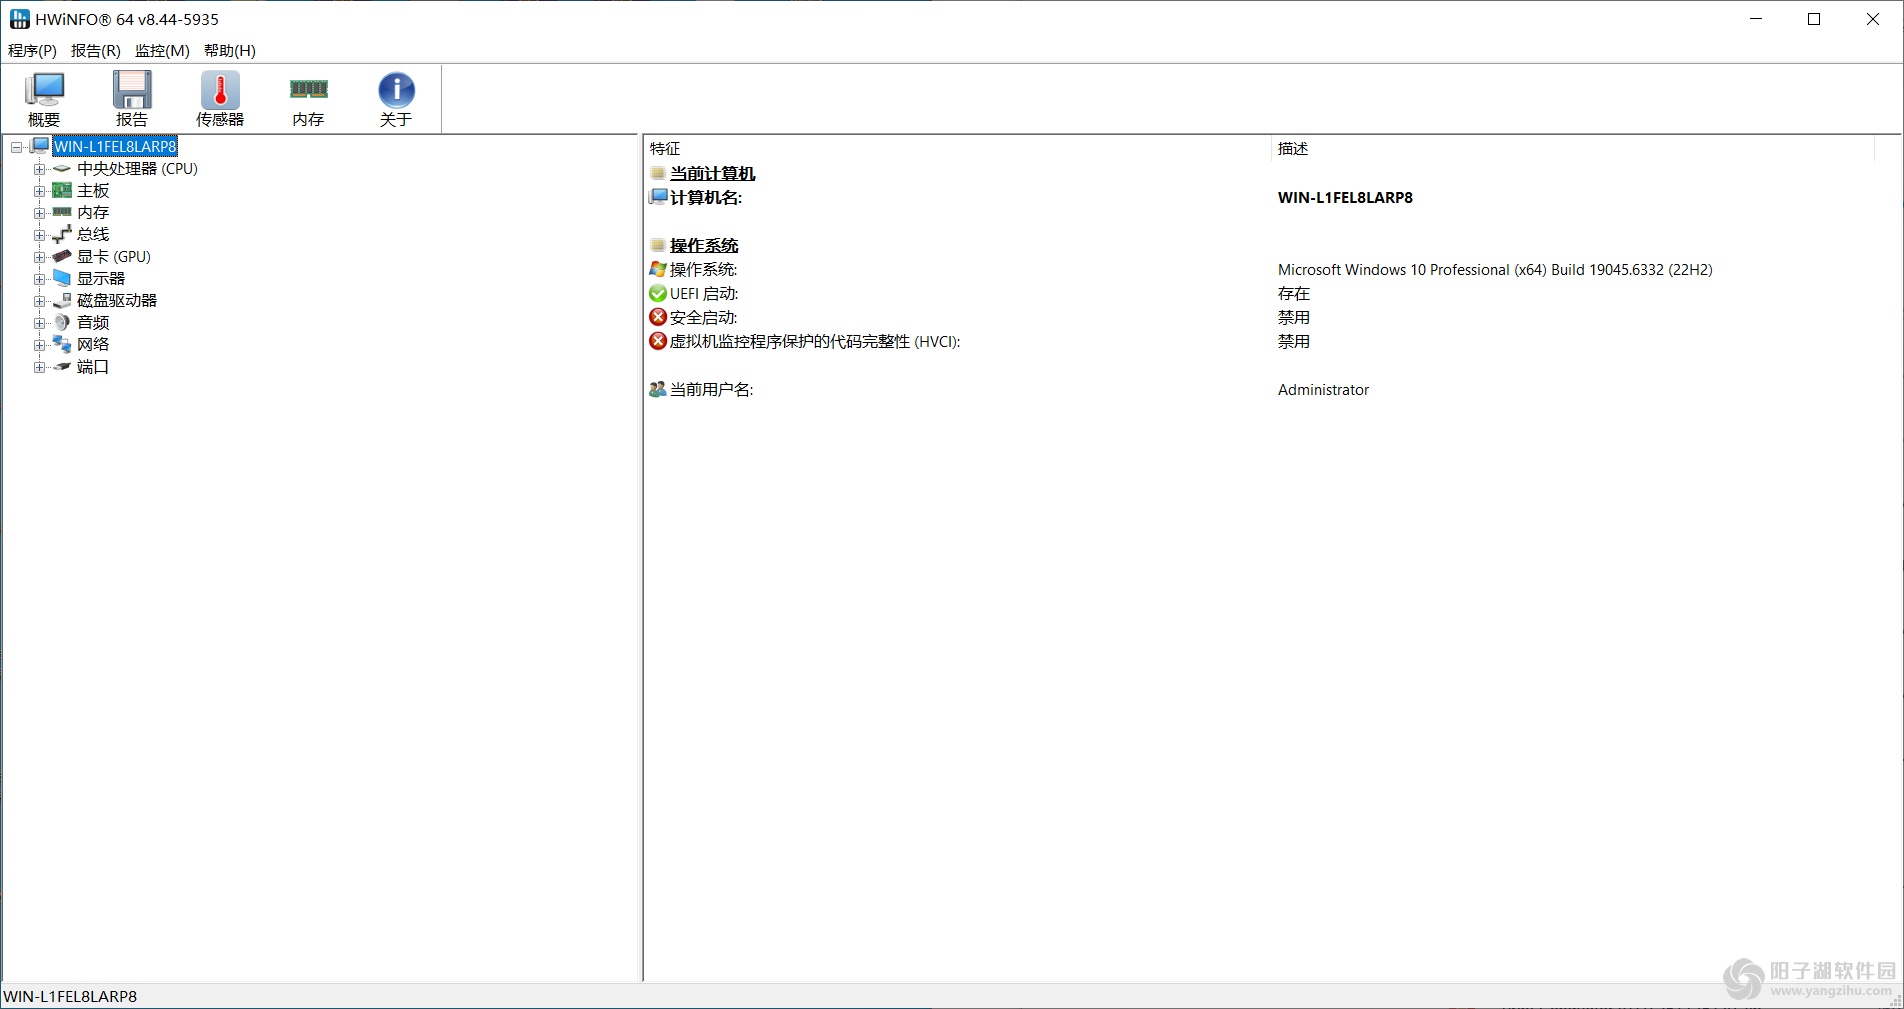The height and width of the screenshot is (1009, 1904).
Task: Open the 概要 (Summary) toolbar icon
Action: (x=43, y=97)
